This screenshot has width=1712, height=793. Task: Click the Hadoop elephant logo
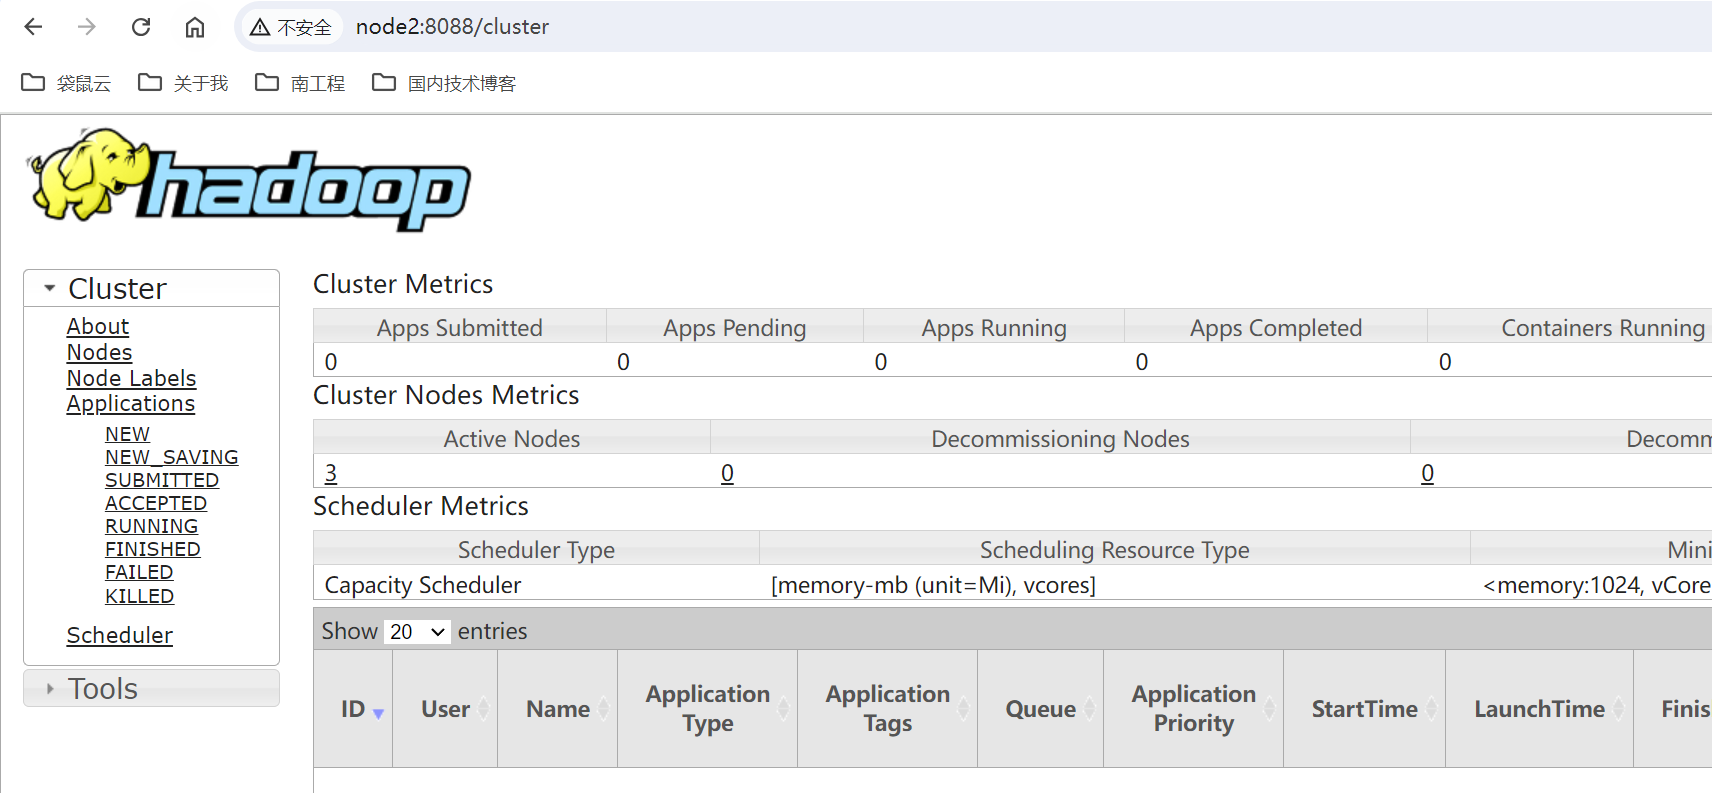click(x=248, y=179)
